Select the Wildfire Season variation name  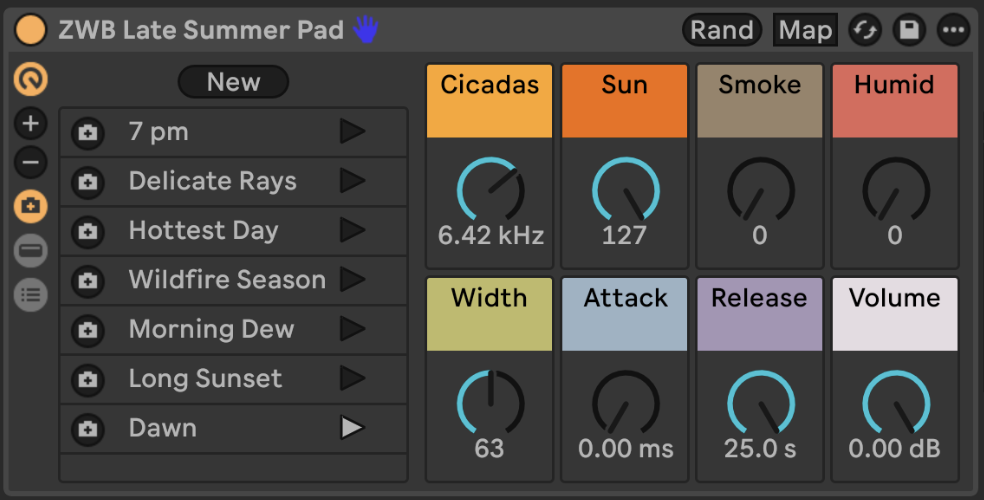(x=227, y=280)
